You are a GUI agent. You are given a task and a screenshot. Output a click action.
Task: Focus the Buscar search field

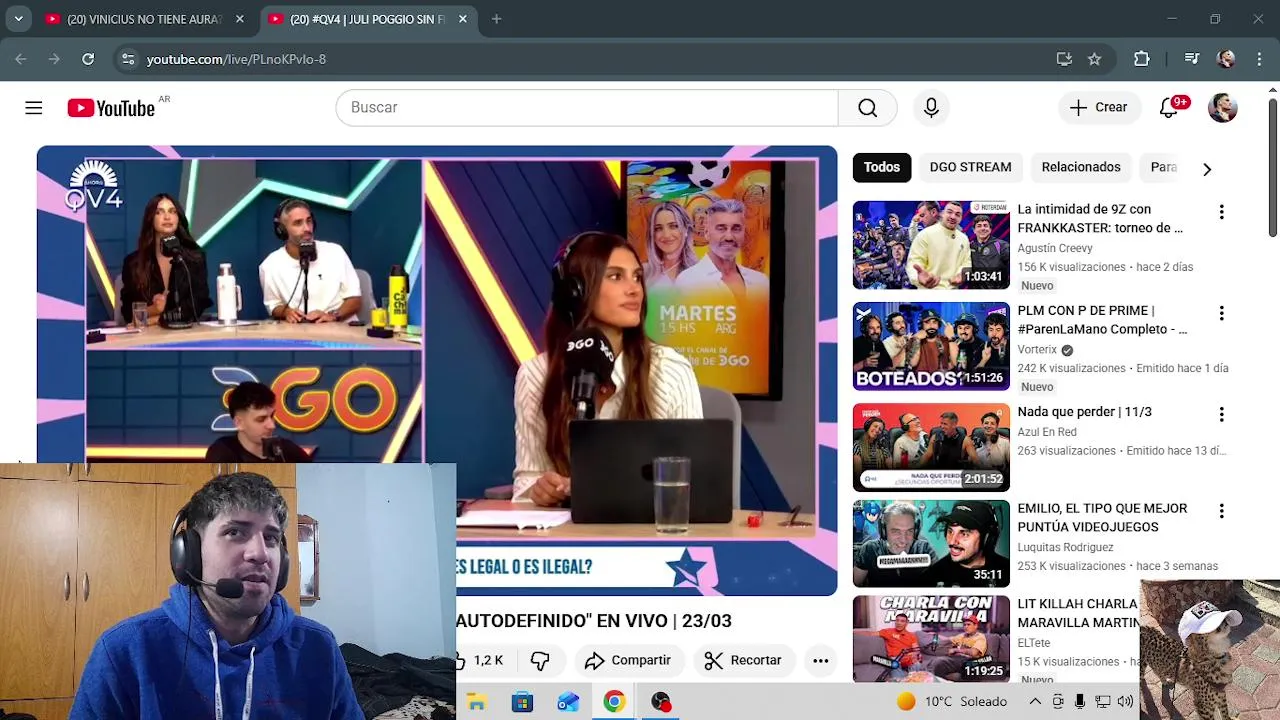(x=587, y=108)
